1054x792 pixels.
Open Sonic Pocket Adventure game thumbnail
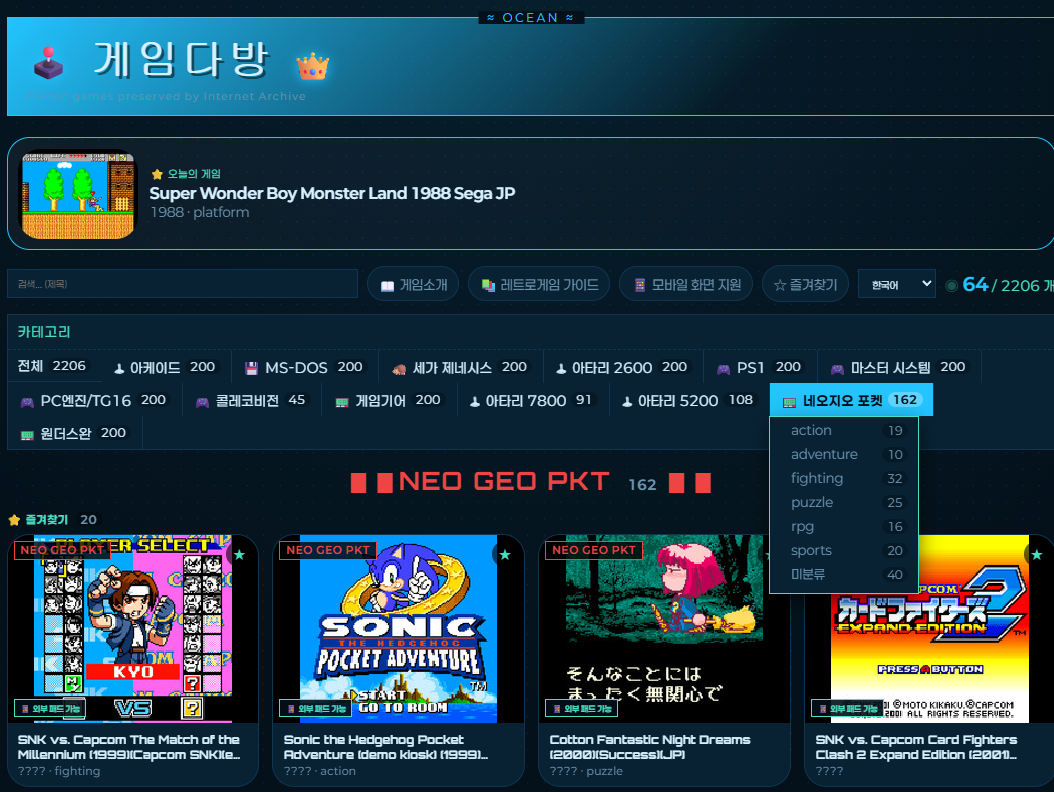tap(399, 629)
